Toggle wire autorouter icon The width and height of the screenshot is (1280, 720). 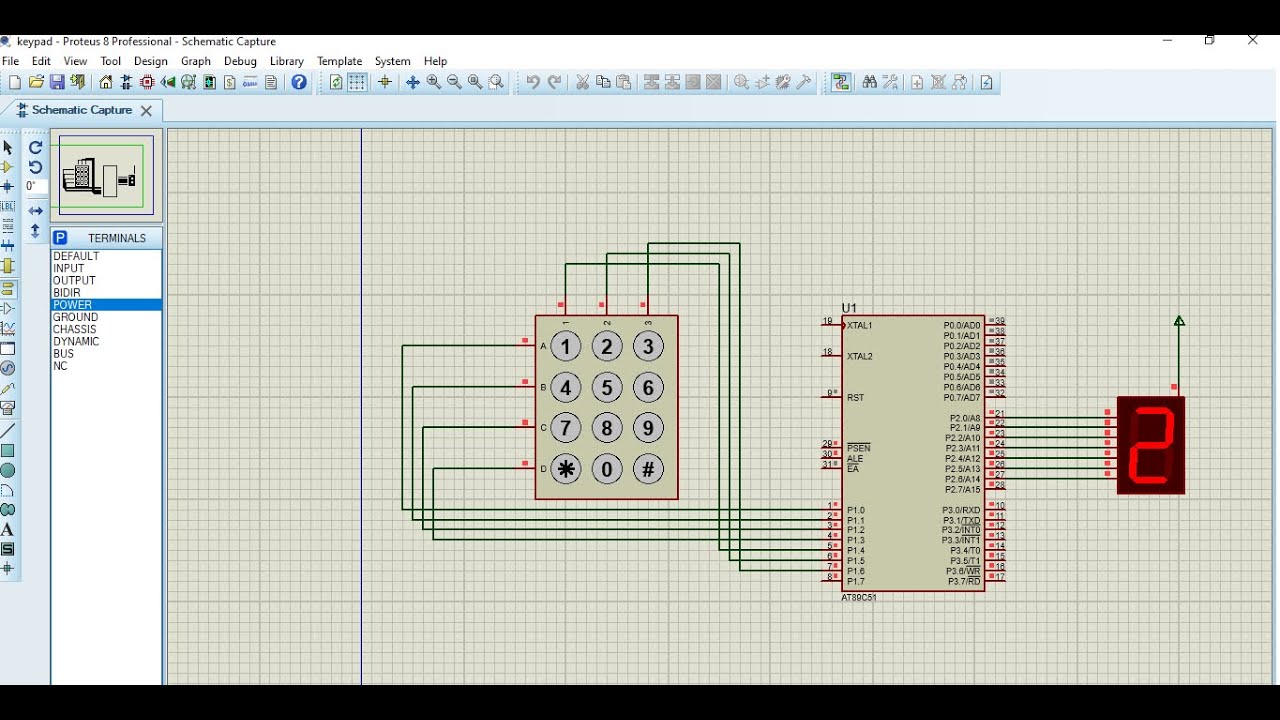pyautogui.click(x=842, y=82)
